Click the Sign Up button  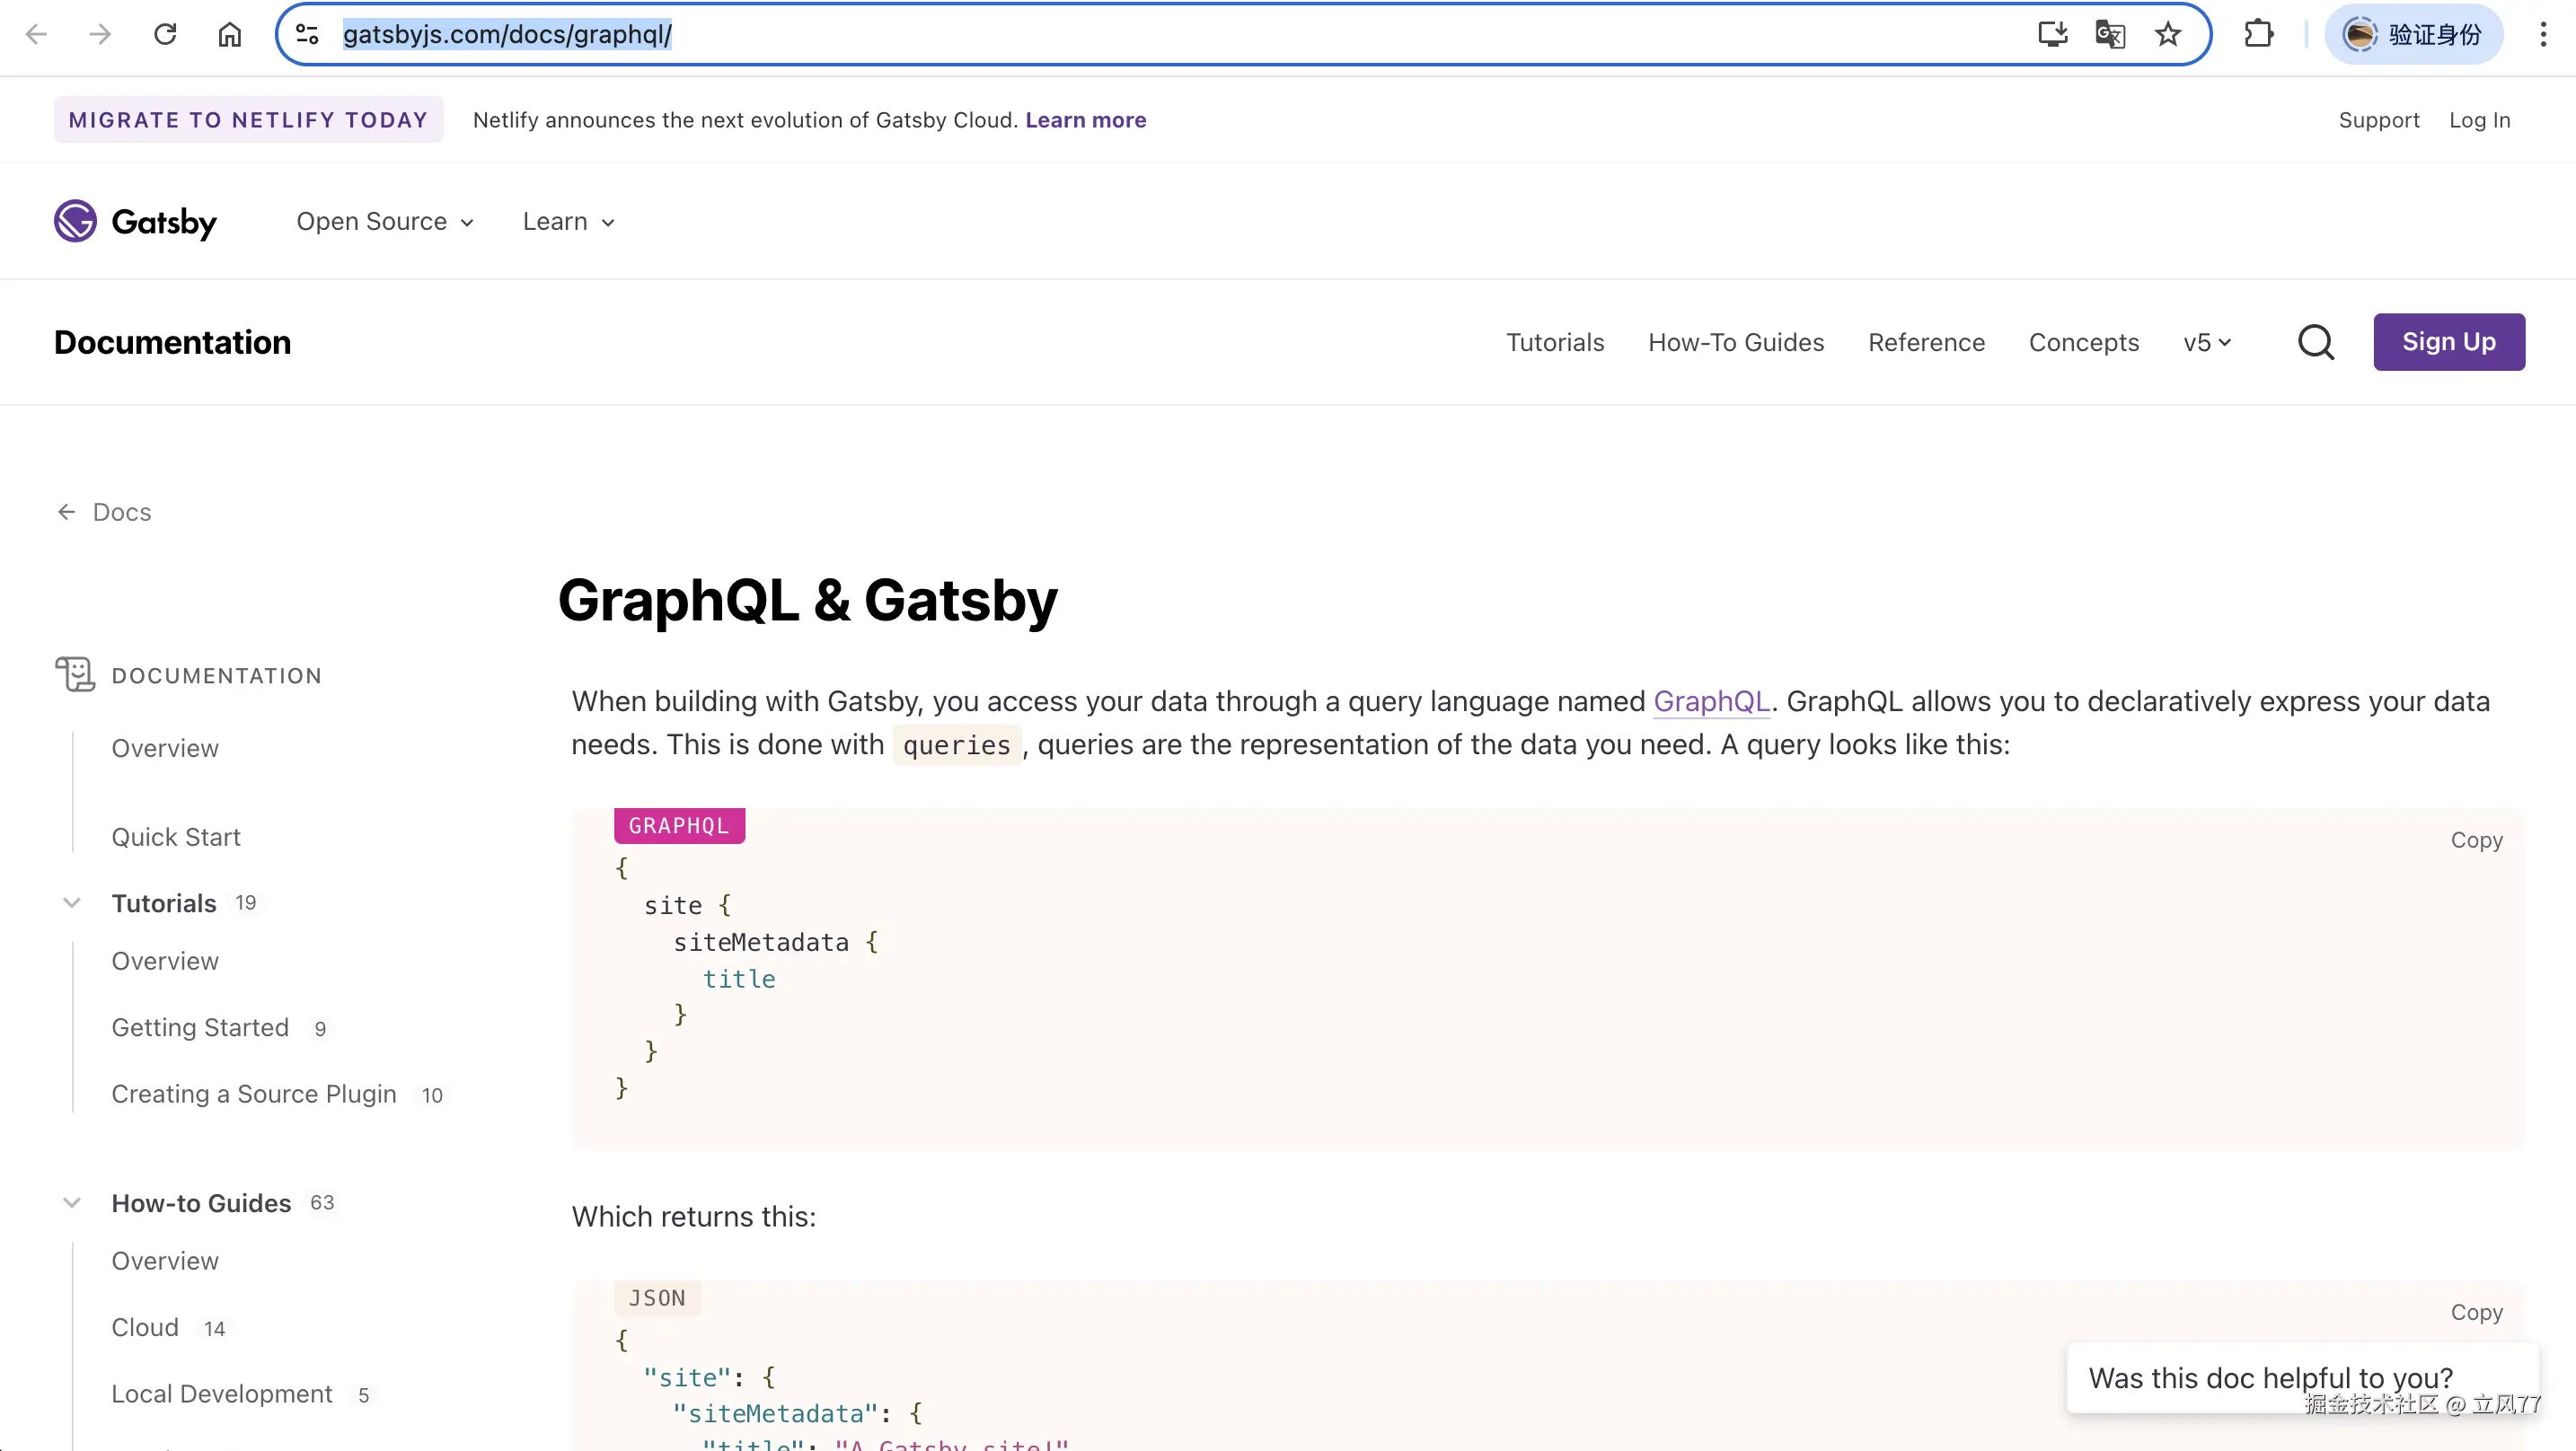(x=2449, y=342)
